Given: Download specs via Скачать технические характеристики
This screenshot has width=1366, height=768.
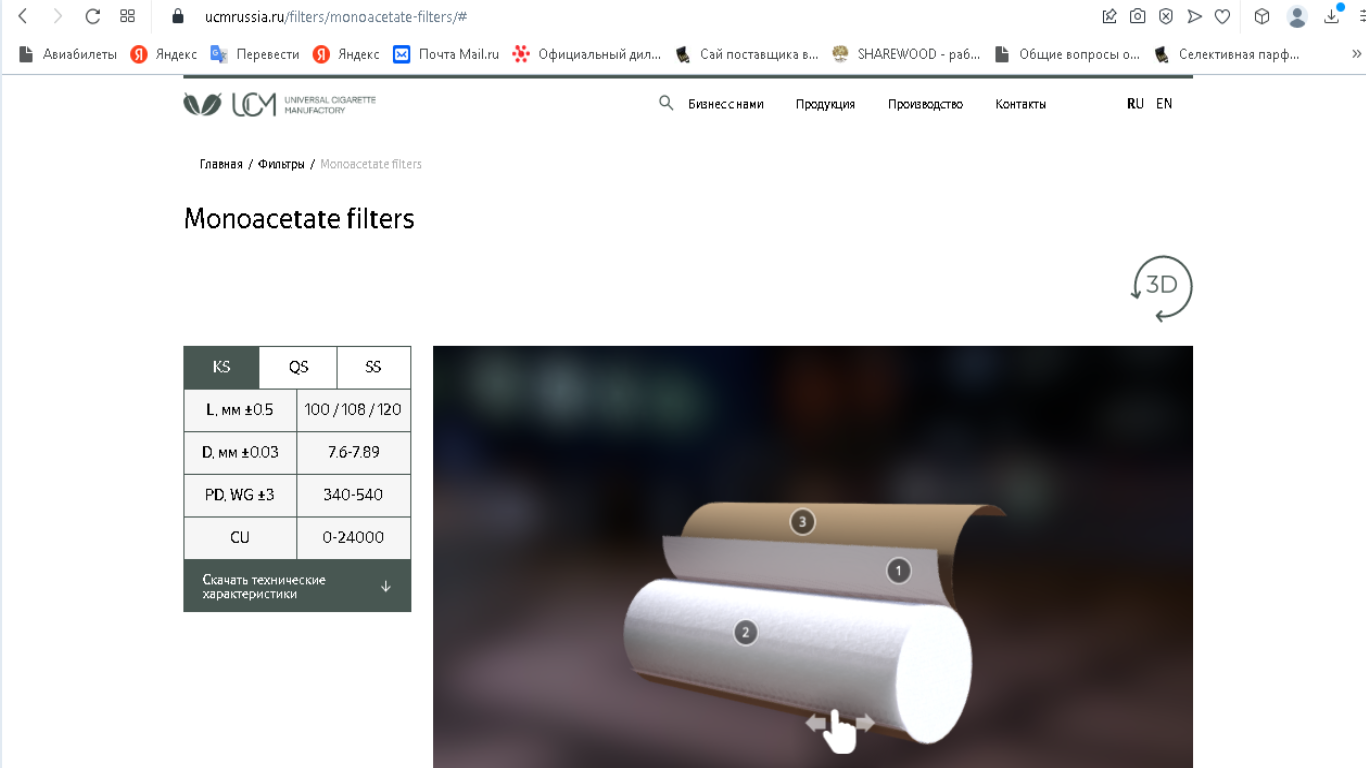Looking at the screenshot, I should (x=297, y=586).
